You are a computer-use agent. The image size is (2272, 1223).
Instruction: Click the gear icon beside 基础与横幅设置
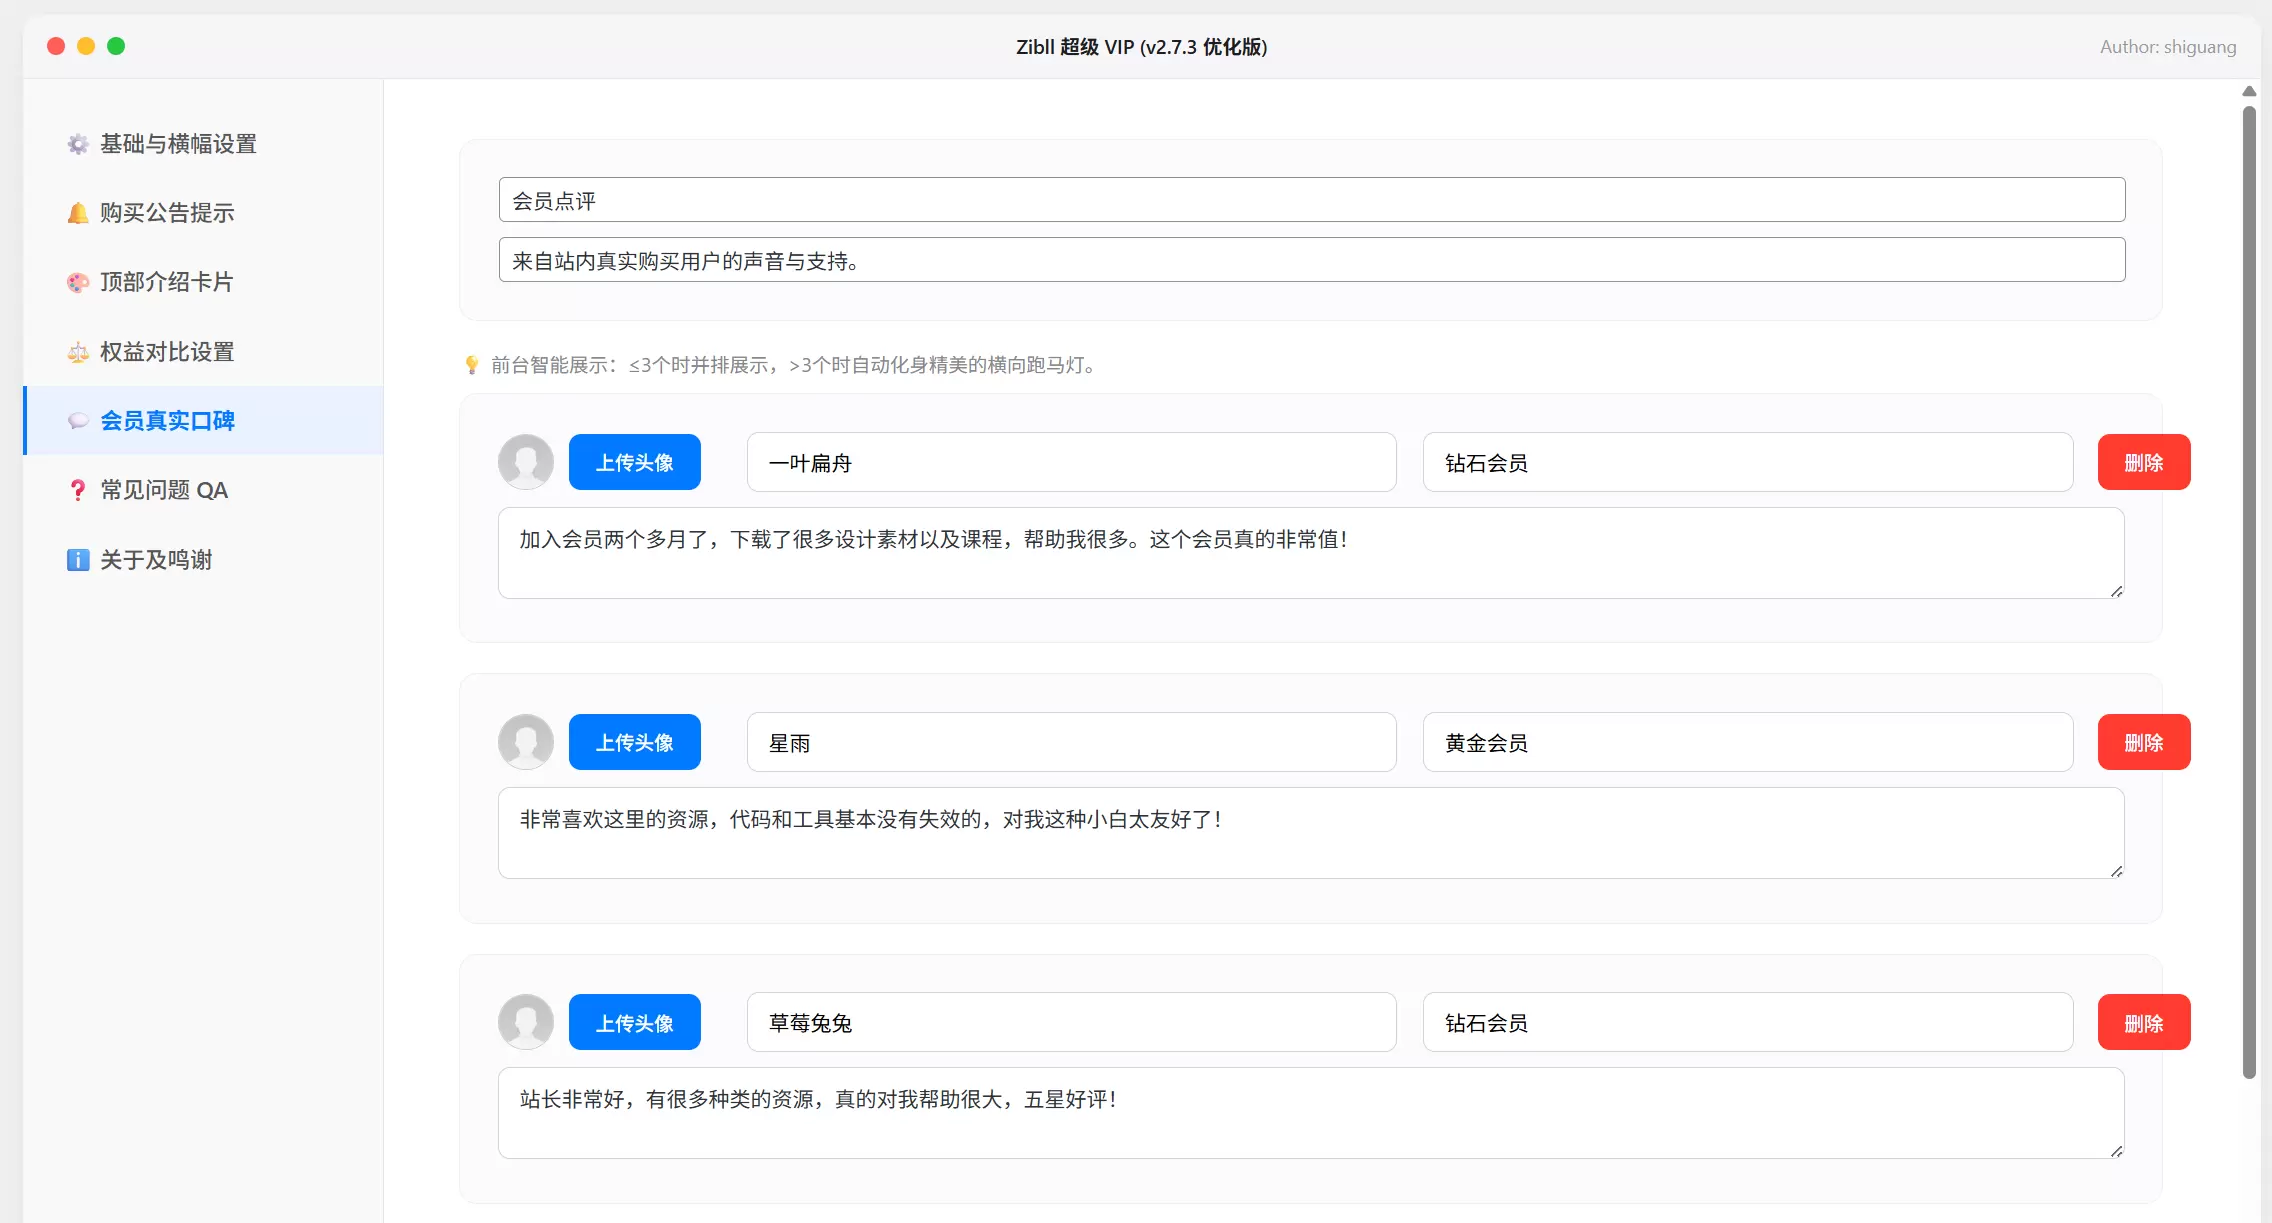78,144
